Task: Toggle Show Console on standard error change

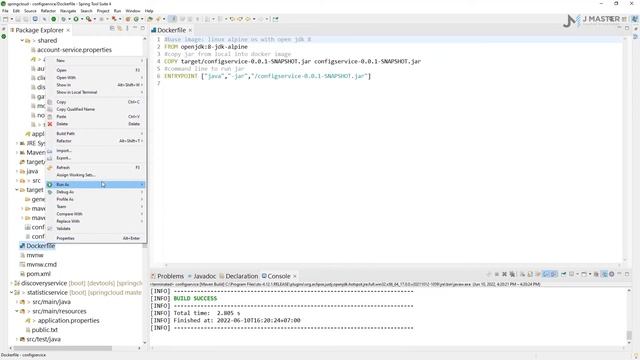Action: [554, 274]
